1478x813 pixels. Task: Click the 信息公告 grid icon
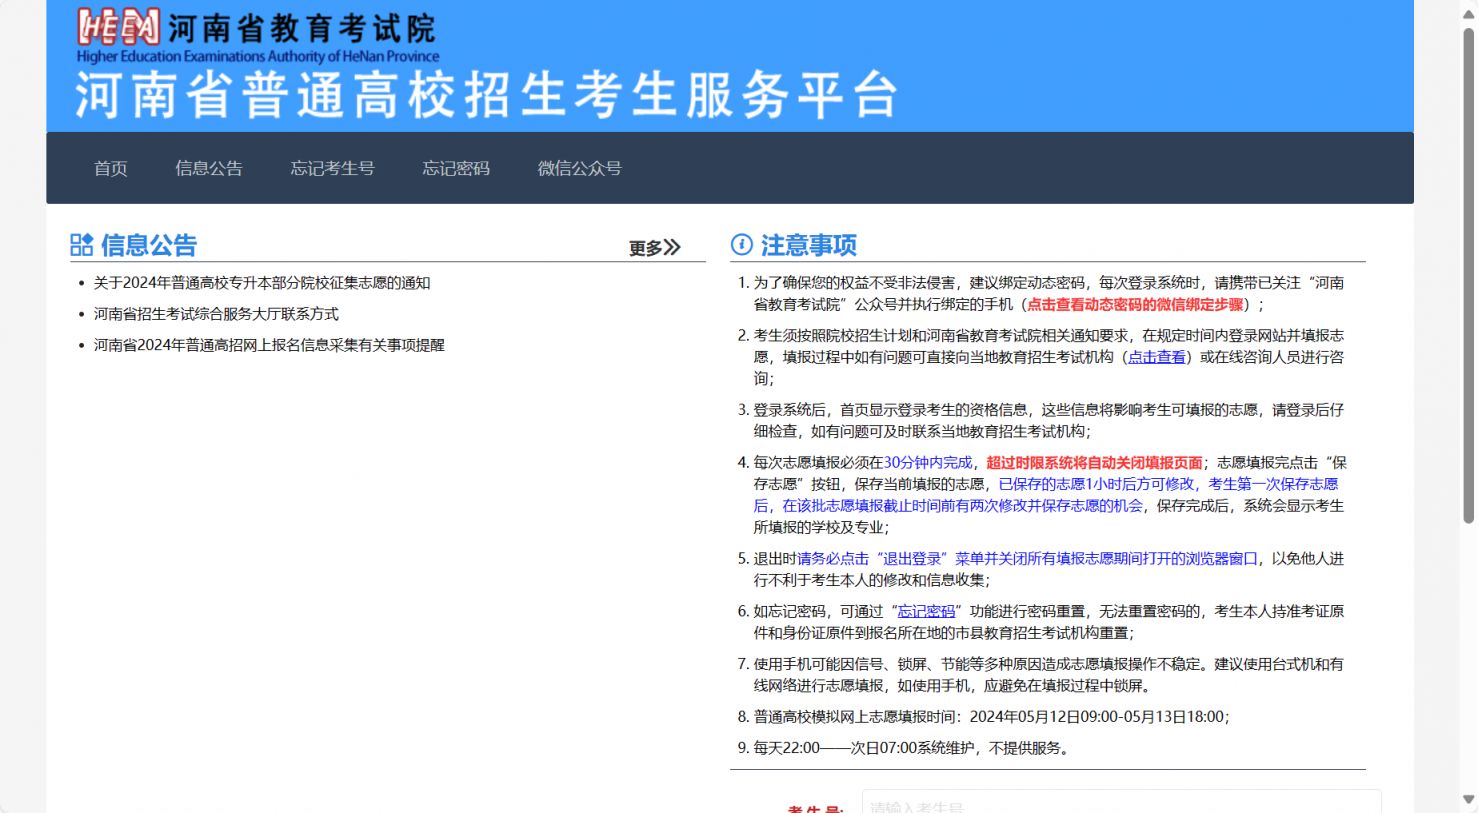click(x=81, y=245)
